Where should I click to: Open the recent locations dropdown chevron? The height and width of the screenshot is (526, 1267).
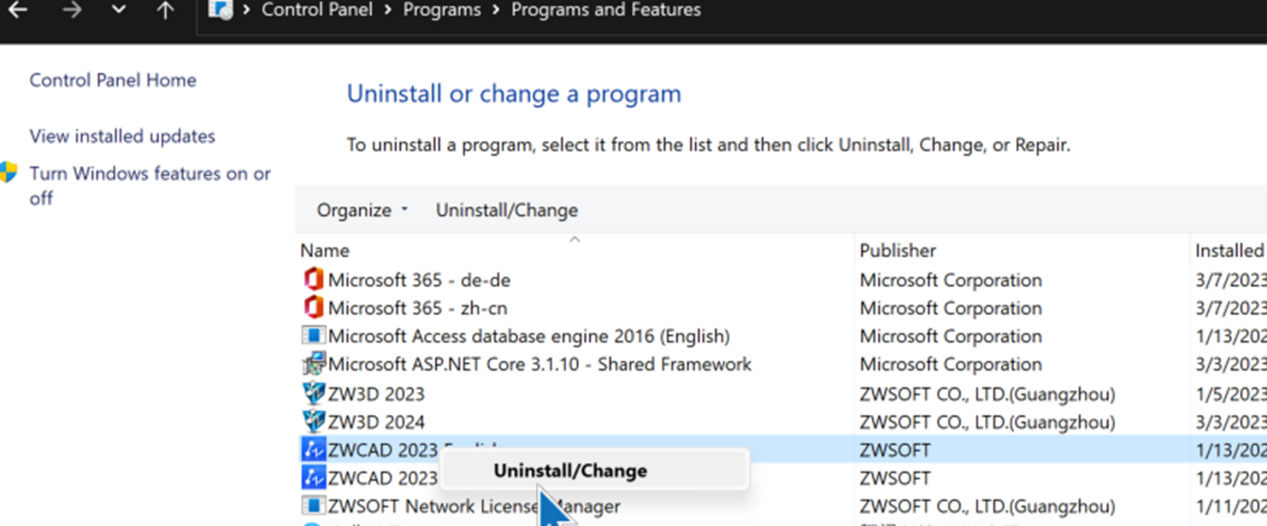click(119, 10)
